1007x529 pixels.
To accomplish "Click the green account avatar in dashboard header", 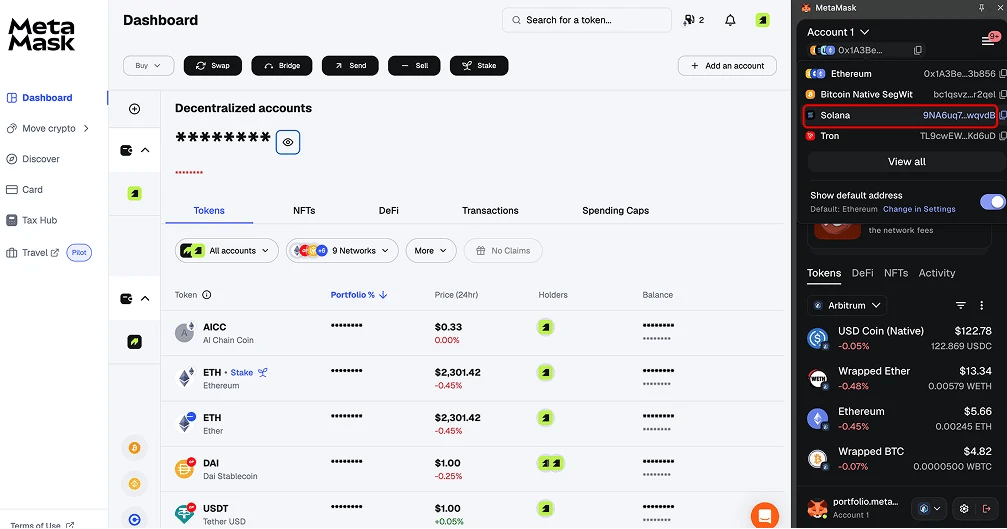I will pos(762,20).
